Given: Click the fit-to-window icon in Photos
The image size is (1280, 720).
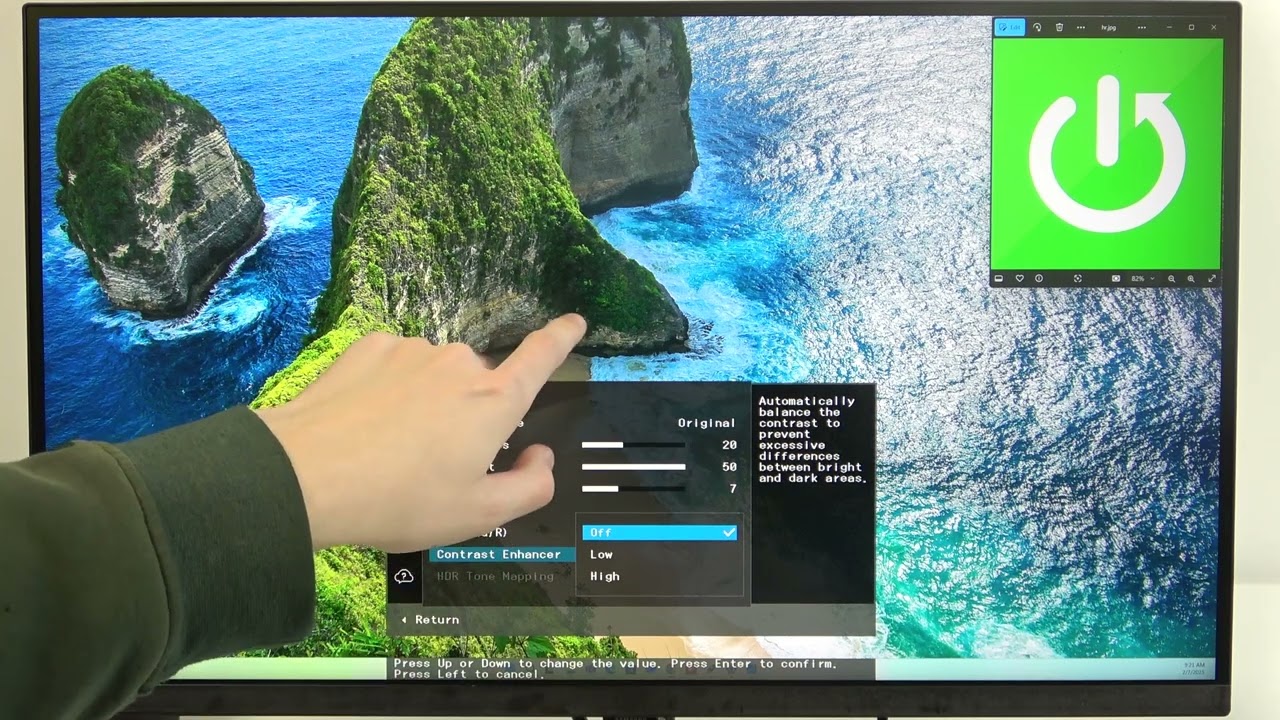Looking at the screenshot, I should tap(1078, 278).
